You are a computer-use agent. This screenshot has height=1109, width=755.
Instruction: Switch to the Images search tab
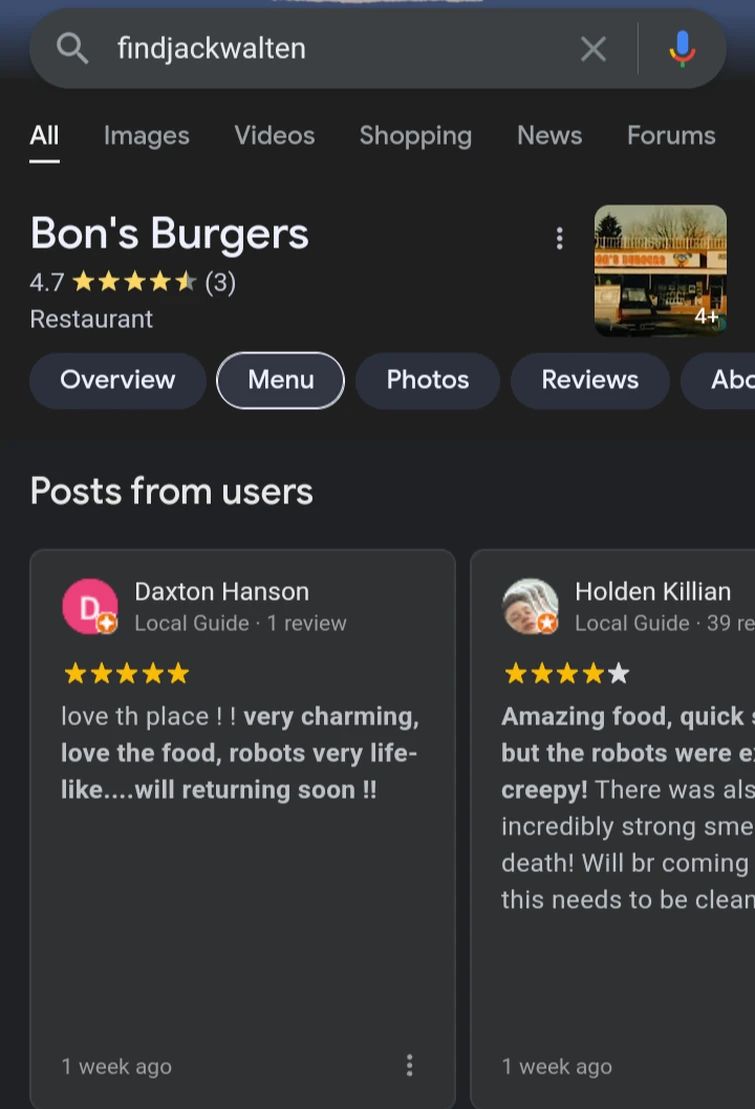[x=146, y=135]
